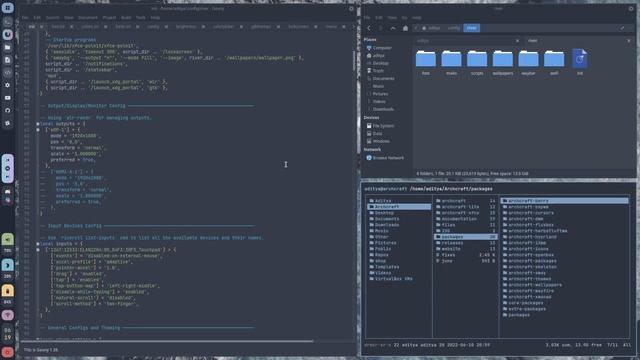This screenshot has width=640, height=360.
Task: Select Trash in Thunar Places sidebar
Action: click(x=376, y=71)
